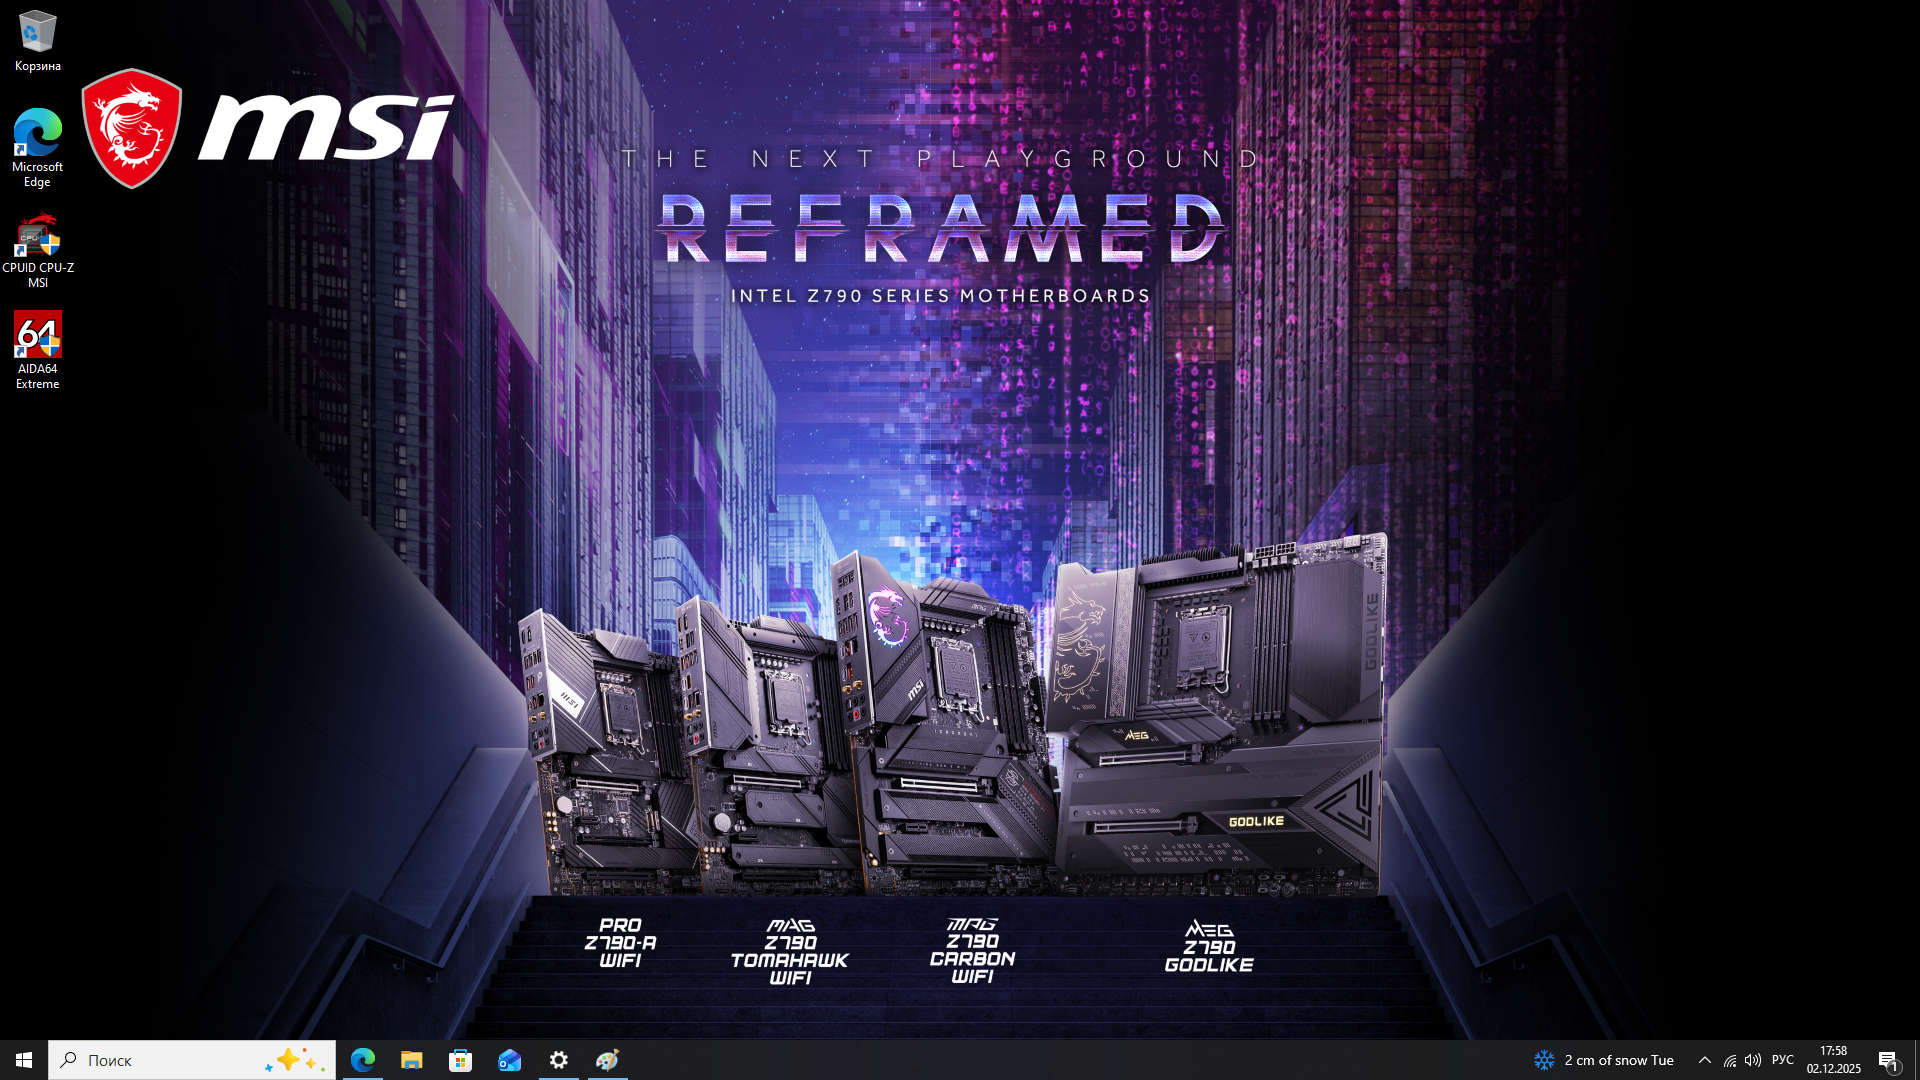Open Settings gear from the taskbar

pyautogui.click(x=559, y=1060)
